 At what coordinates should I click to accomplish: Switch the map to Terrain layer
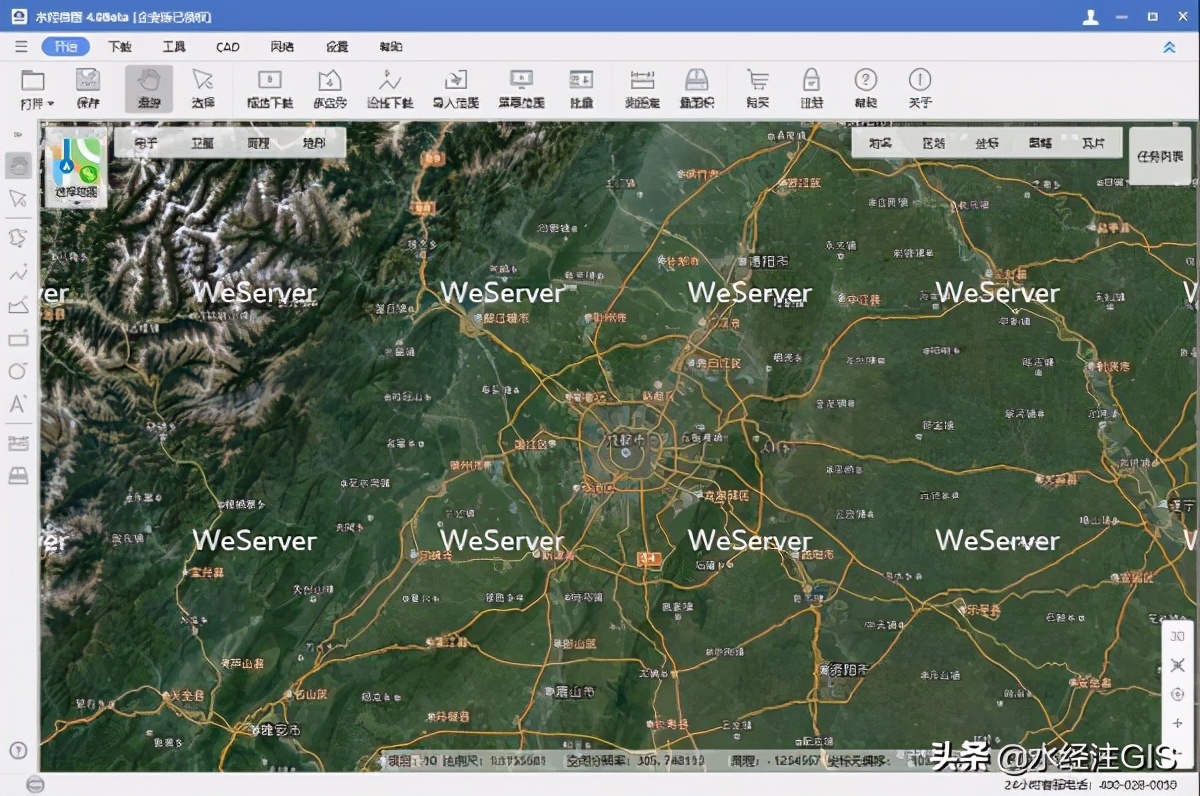point(314,143)
